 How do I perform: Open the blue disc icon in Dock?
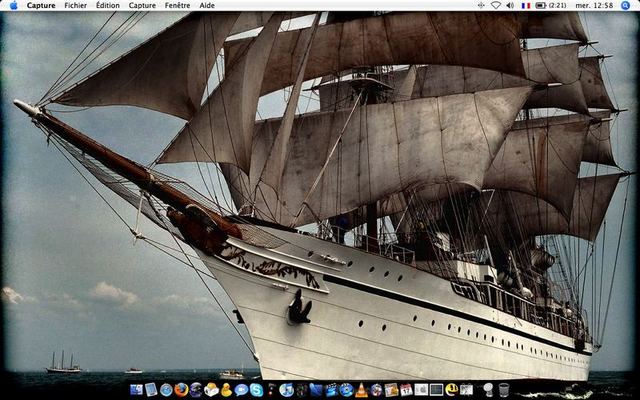pos(346,390)
